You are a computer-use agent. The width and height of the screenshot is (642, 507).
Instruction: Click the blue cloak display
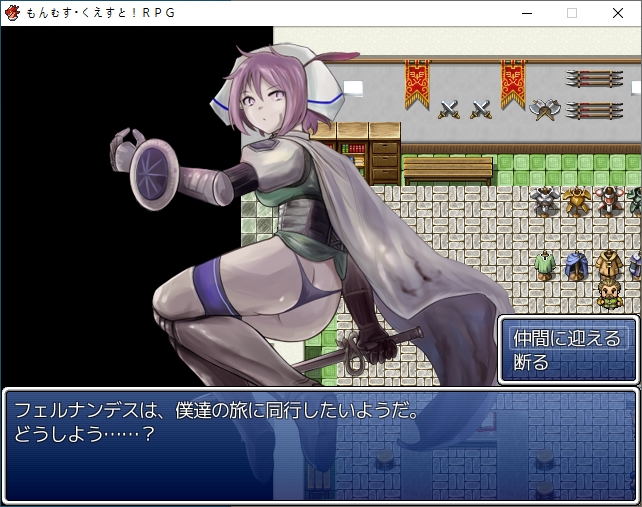[x=576, y=266]
